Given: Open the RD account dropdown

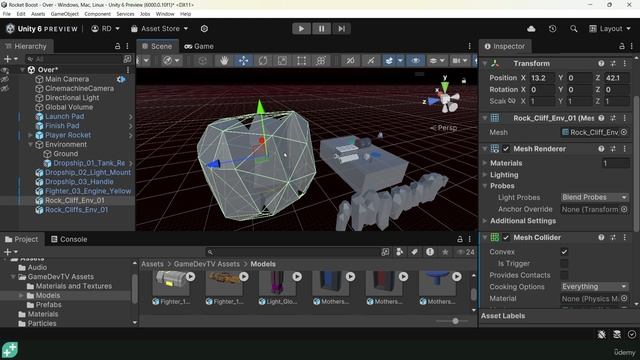Looking at the screenshot, I should [105, 29].
